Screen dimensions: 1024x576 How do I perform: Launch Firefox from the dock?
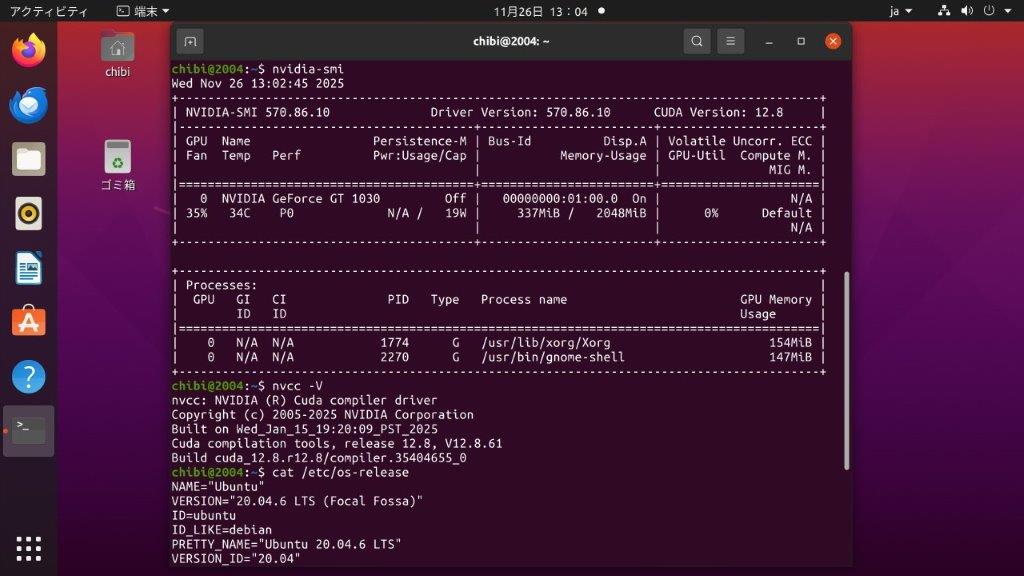click(29, 50)
